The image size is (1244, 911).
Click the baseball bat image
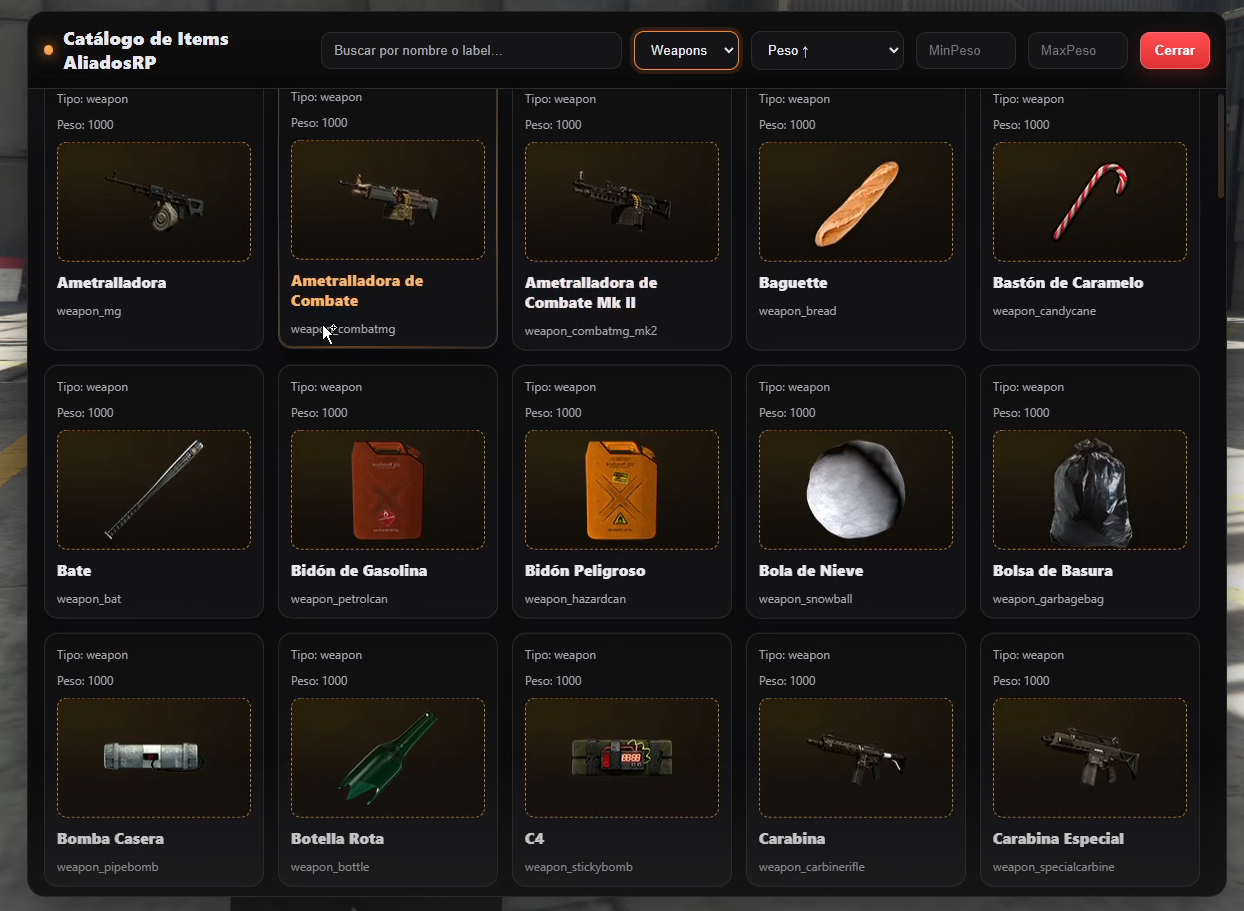coord(154,490)
